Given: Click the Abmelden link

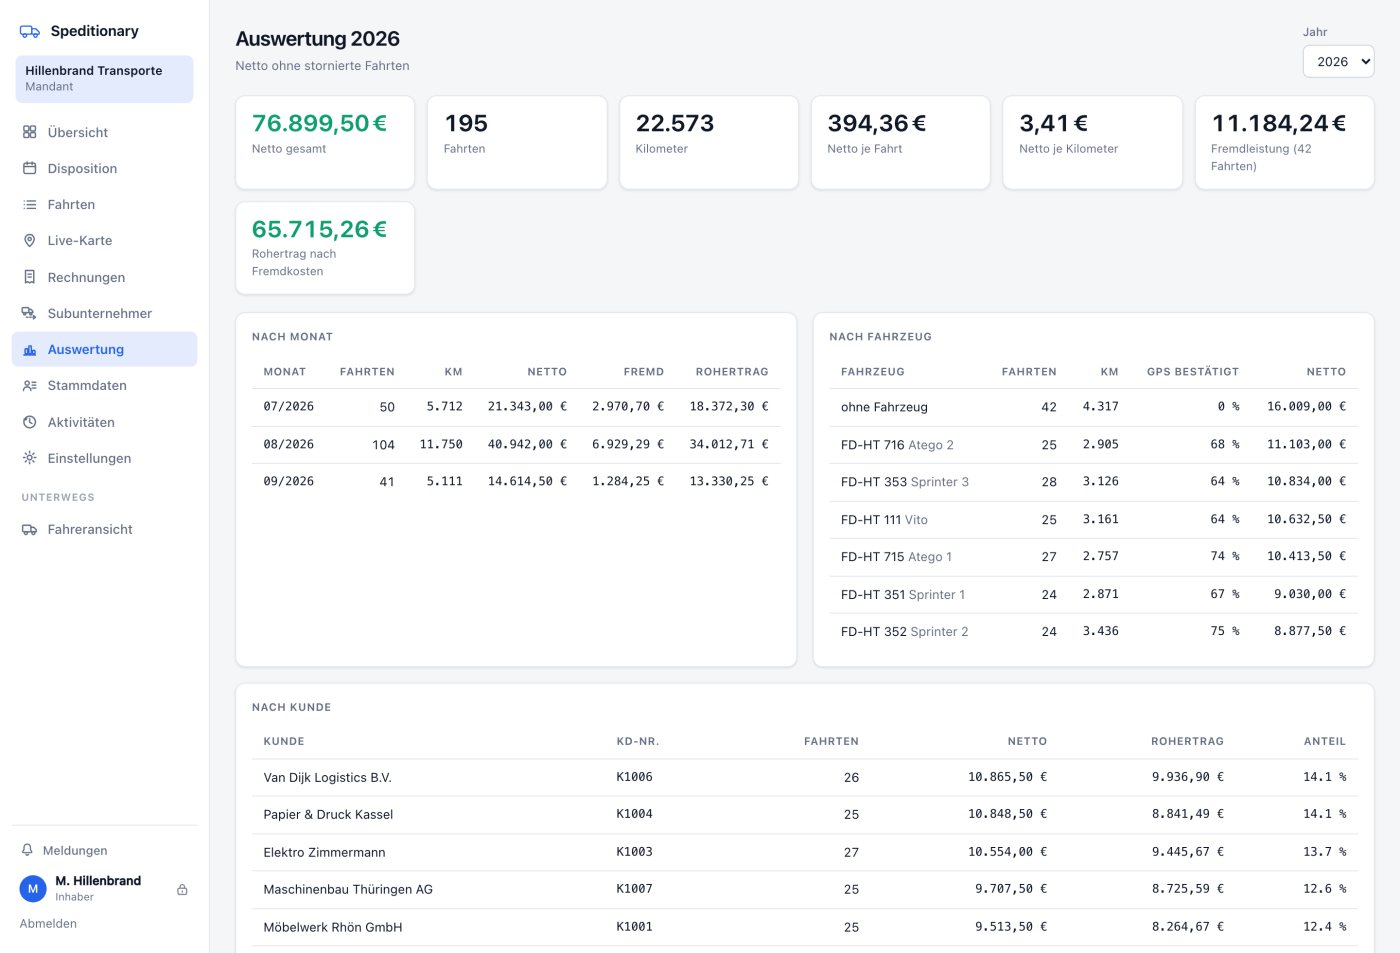Looking at the screenshot, I should [48, 923].
